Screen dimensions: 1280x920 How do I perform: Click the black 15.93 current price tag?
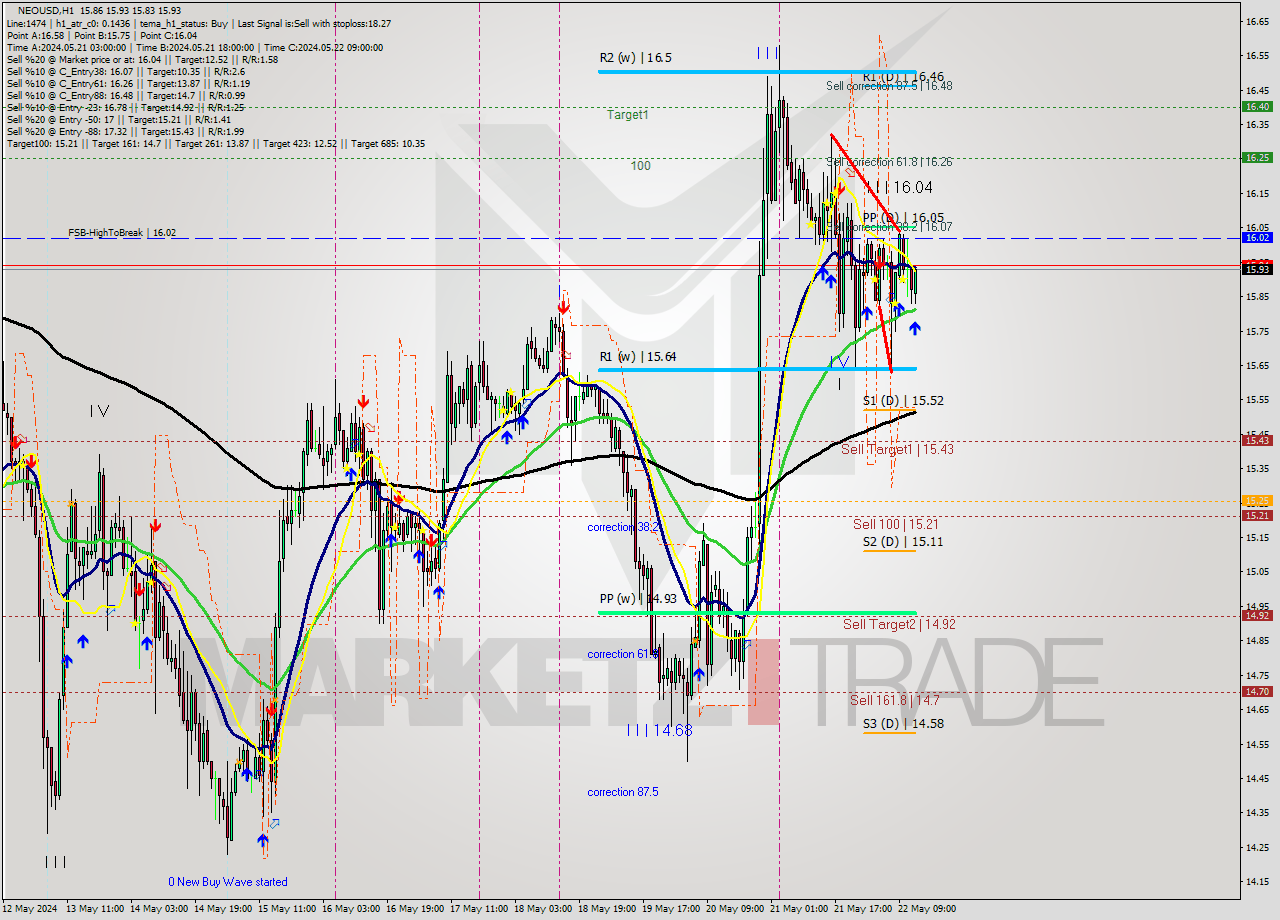point(1257,269)
